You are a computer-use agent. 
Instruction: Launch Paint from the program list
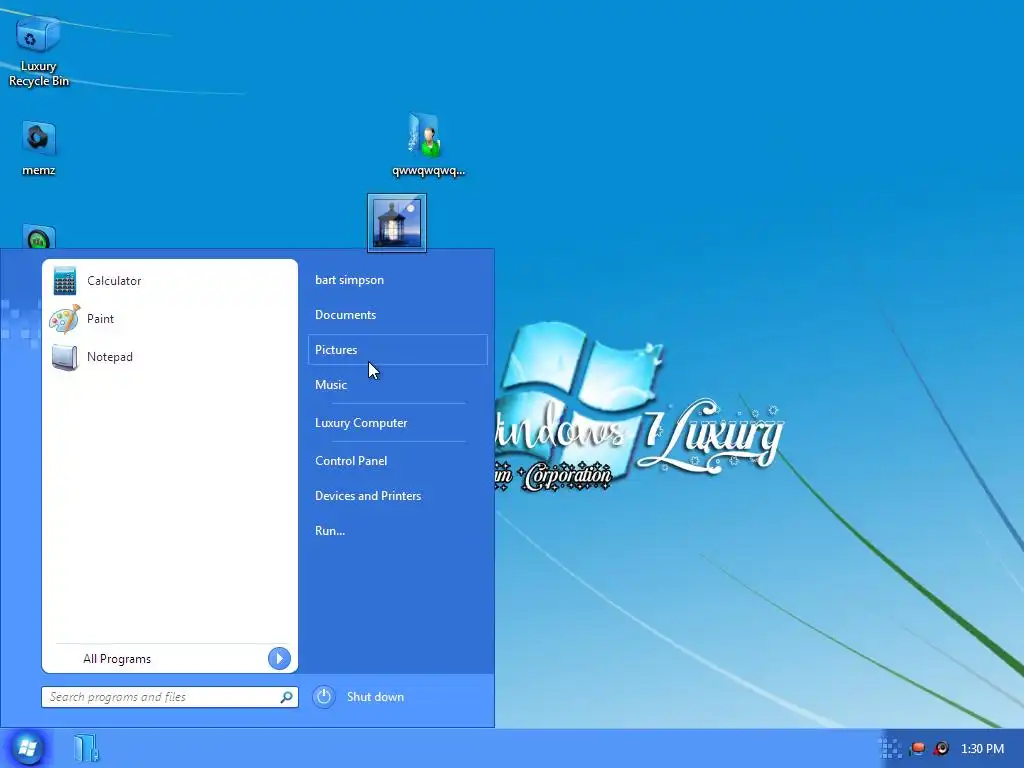click(170, 319)
